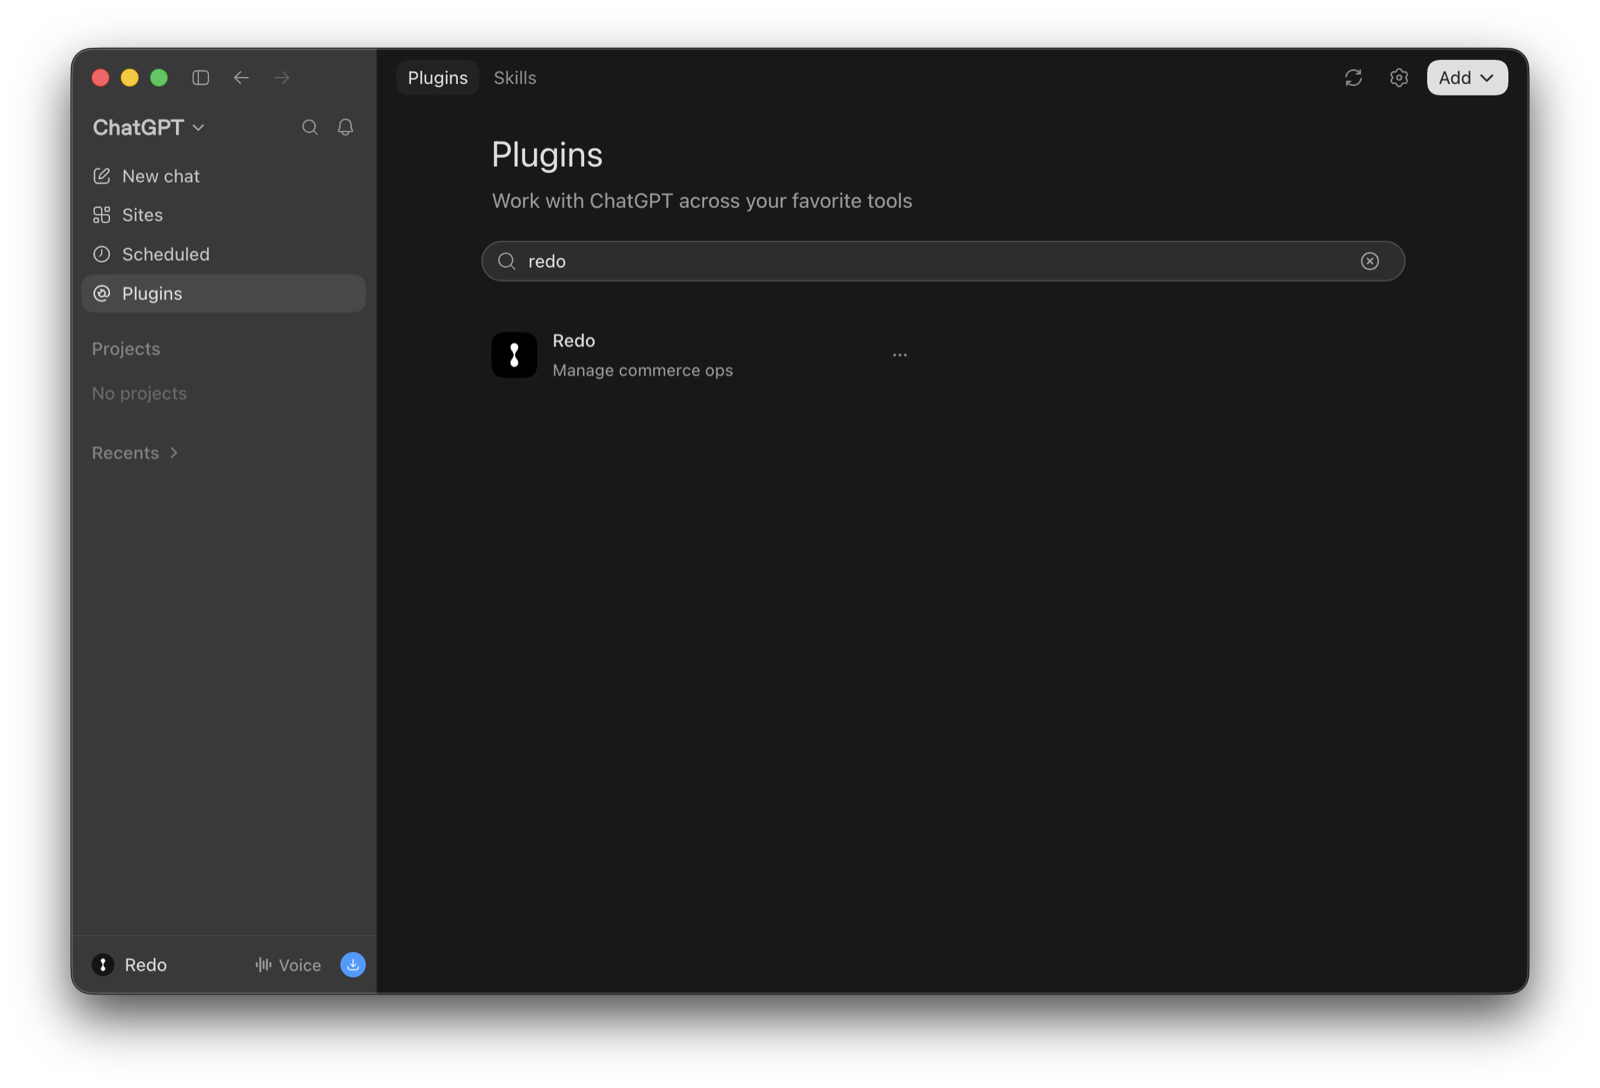Open the ChatGPT model dropdown
The image size is (1600, 1088).
coord(149,127)
